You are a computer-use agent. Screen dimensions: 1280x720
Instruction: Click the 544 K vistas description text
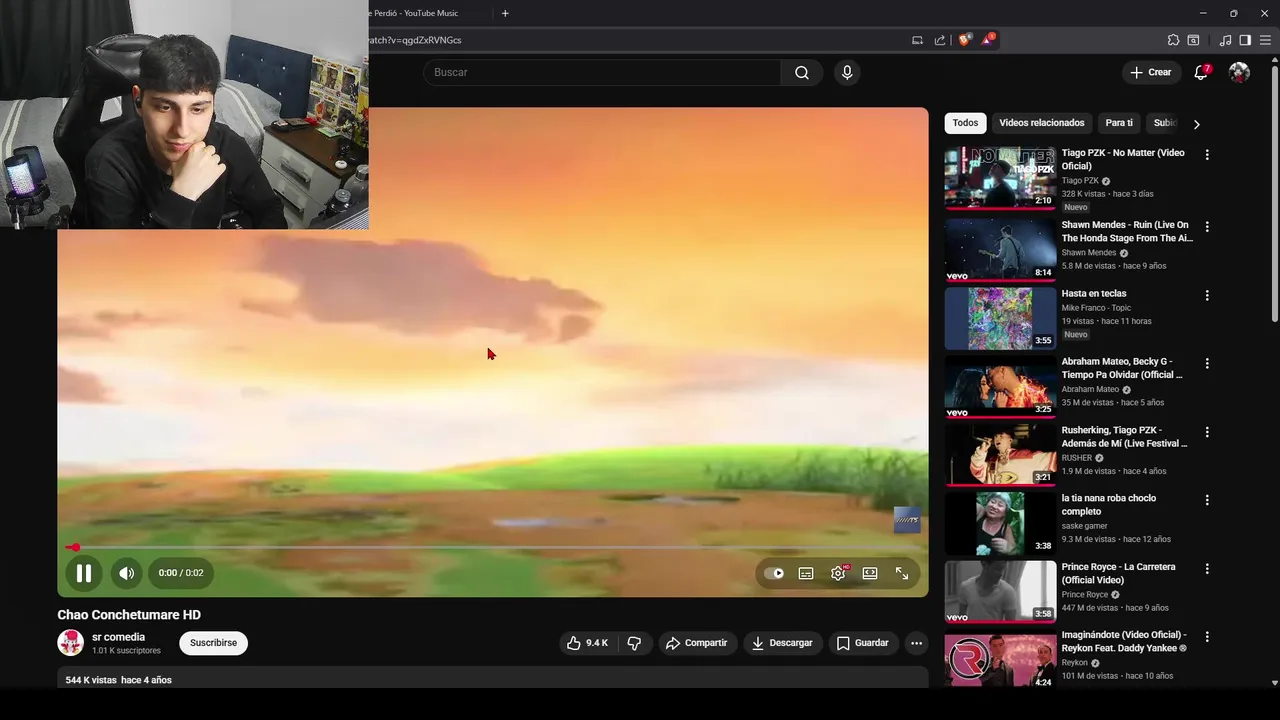click(119, 680)
